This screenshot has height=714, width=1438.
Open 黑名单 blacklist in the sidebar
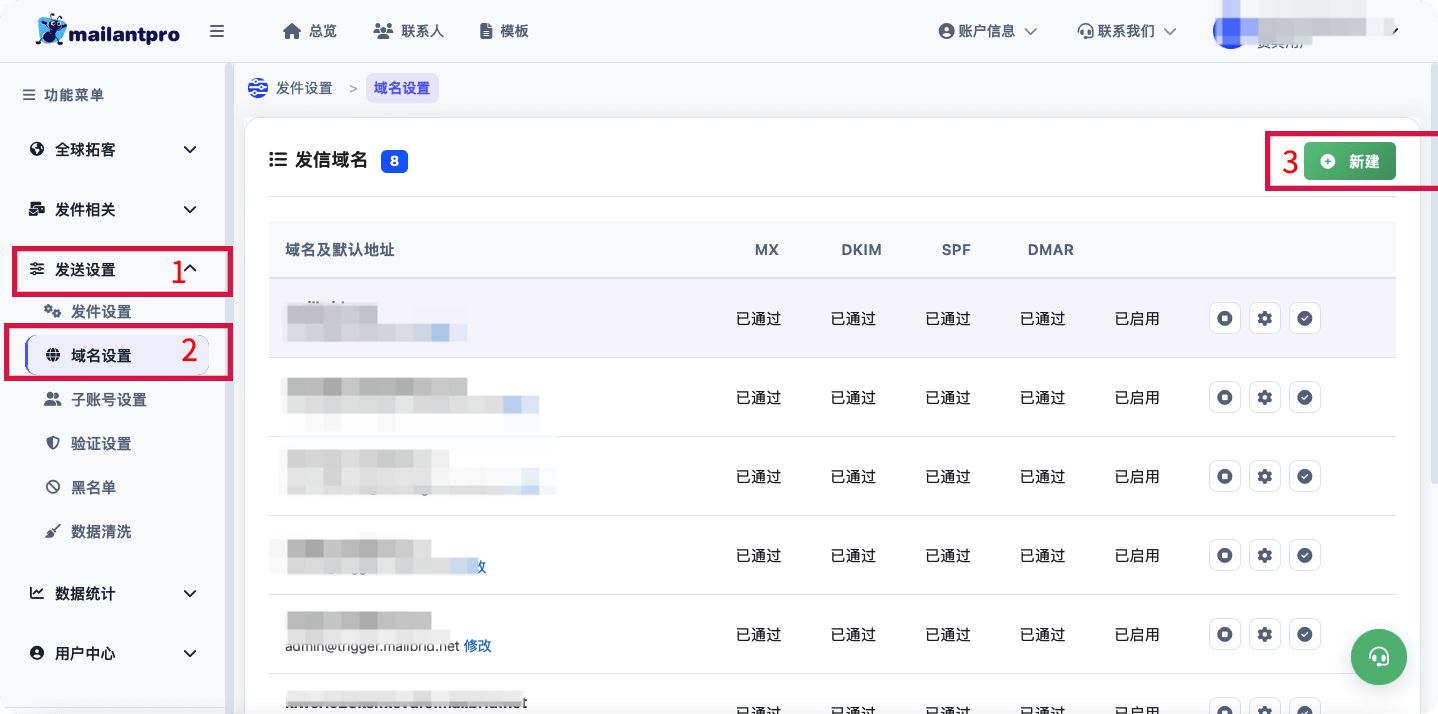[x=81, y=488]
